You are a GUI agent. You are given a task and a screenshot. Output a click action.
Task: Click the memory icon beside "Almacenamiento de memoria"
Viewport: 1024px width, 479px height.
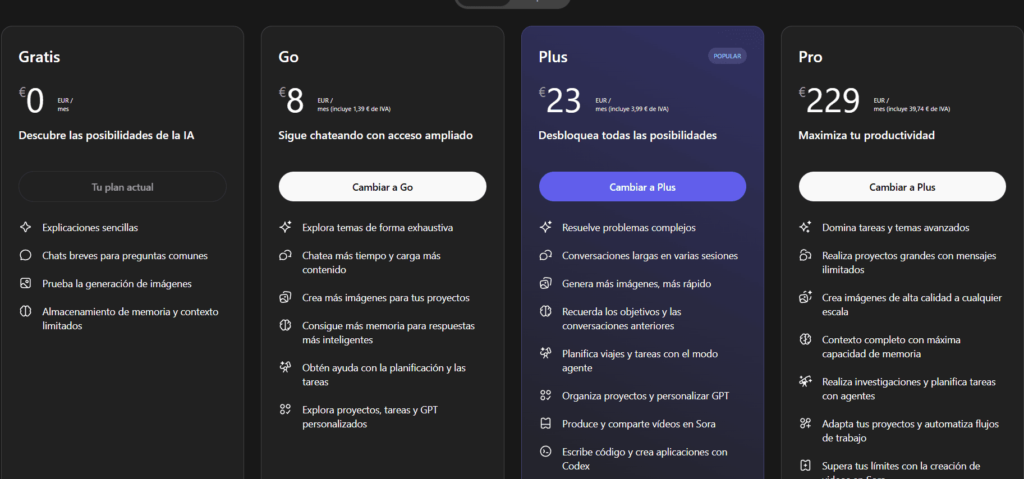pos(26,312)
